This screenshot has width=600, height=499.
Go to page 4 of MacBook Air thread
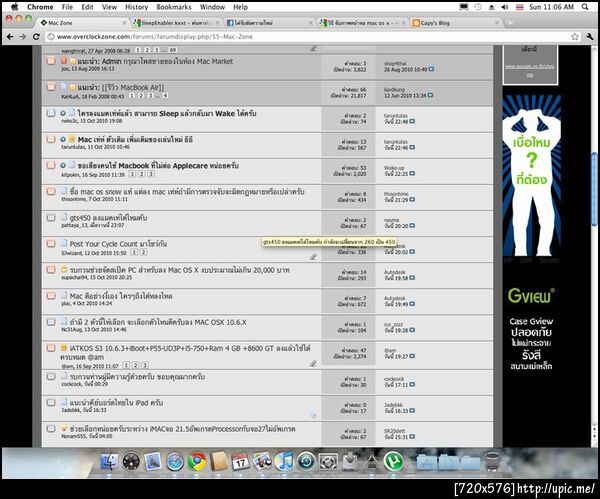click(165, 96)
